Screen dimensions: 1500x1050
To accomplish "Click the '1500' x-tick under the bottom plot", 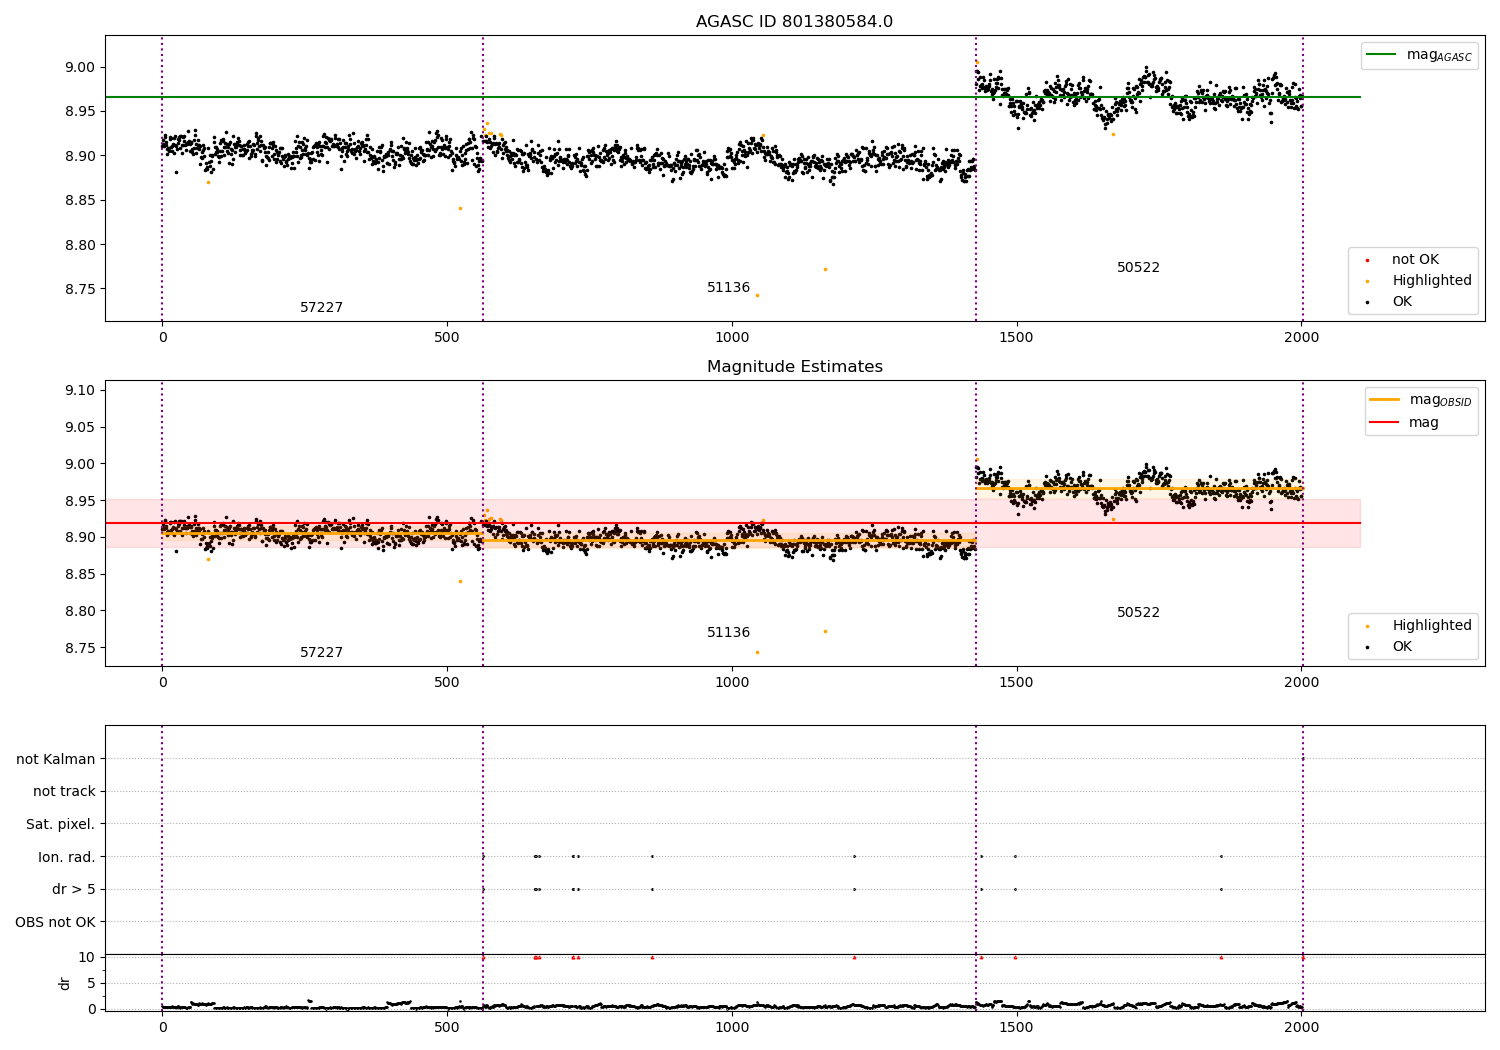I will click(x=1017, y=1028).
